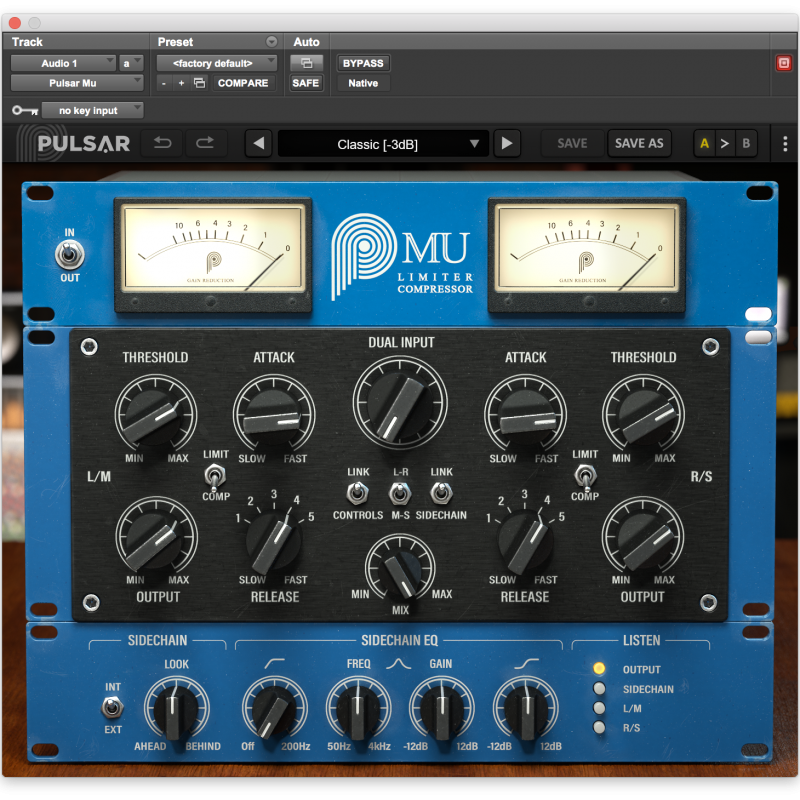The height and width of the screenshot is (800, 800).
Task: Click the R/S THRESHOLD knob
Action: 643,415
